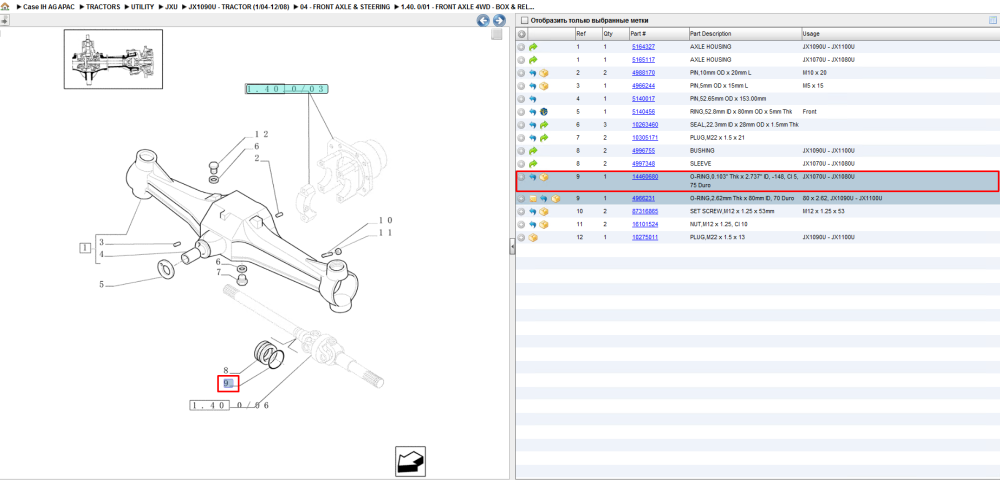Open 04 - FRONT AXLE & STEERING breadcrumb
This screenshot has height=480, width=1000.
tap(344, 6)
